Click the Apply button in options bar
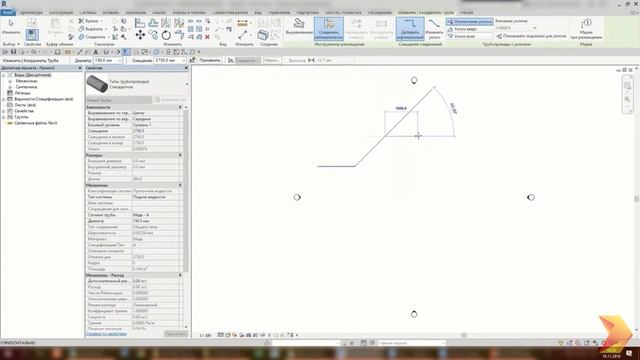Screen dimensions: 640x360 210,60
